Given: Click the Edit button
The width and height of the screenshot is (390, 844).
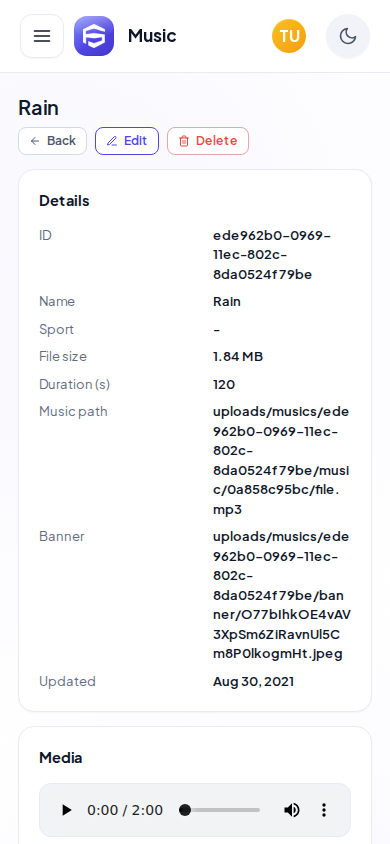Looking at the screenshot, I should (x=127, y=141).
